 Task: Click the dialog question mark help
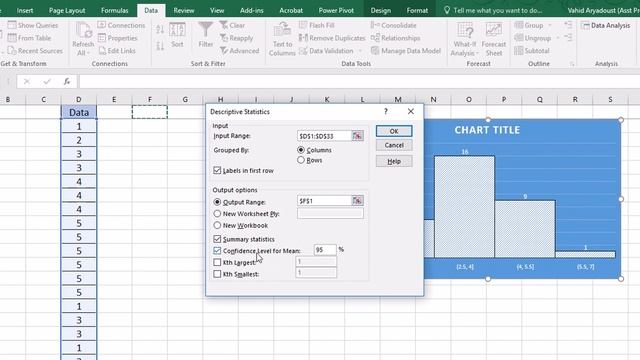coord(386,111)
